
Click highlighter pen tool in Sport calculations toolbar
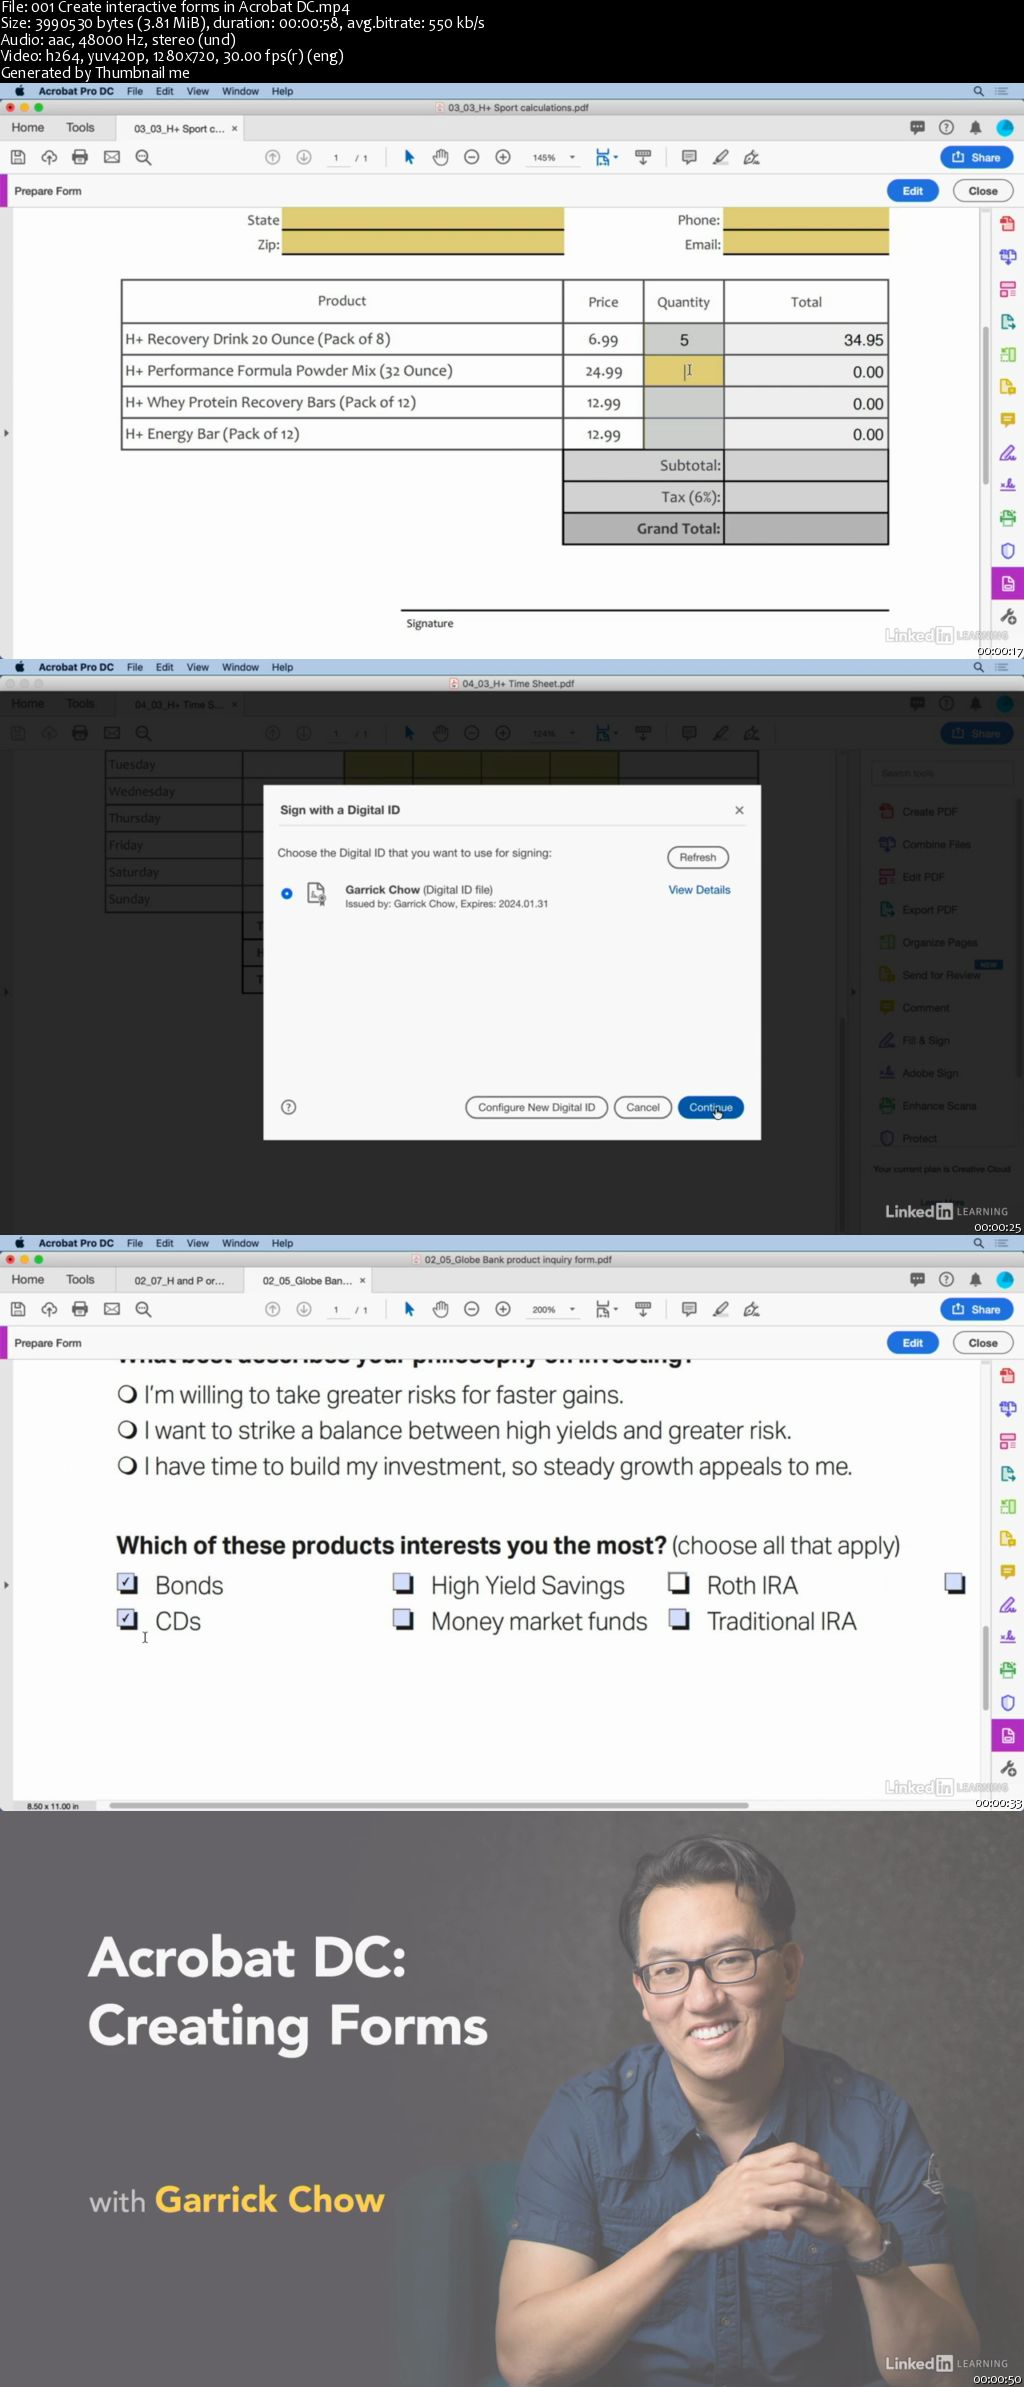coord(720,157)
